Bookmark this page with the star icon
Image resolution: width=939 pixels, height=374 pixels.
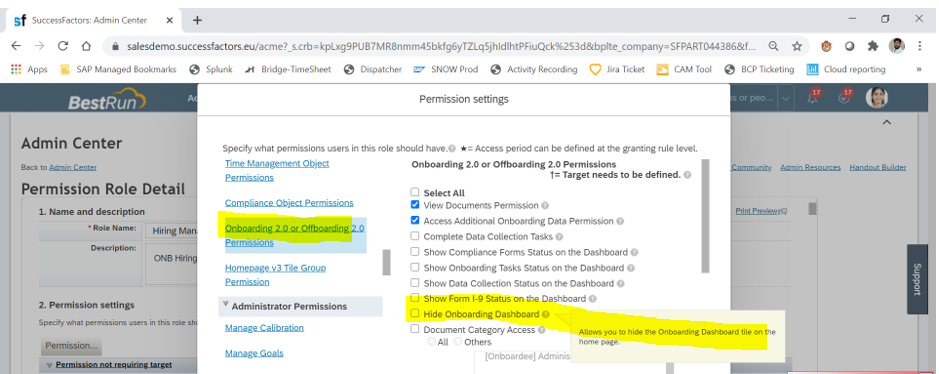[797, 46]
